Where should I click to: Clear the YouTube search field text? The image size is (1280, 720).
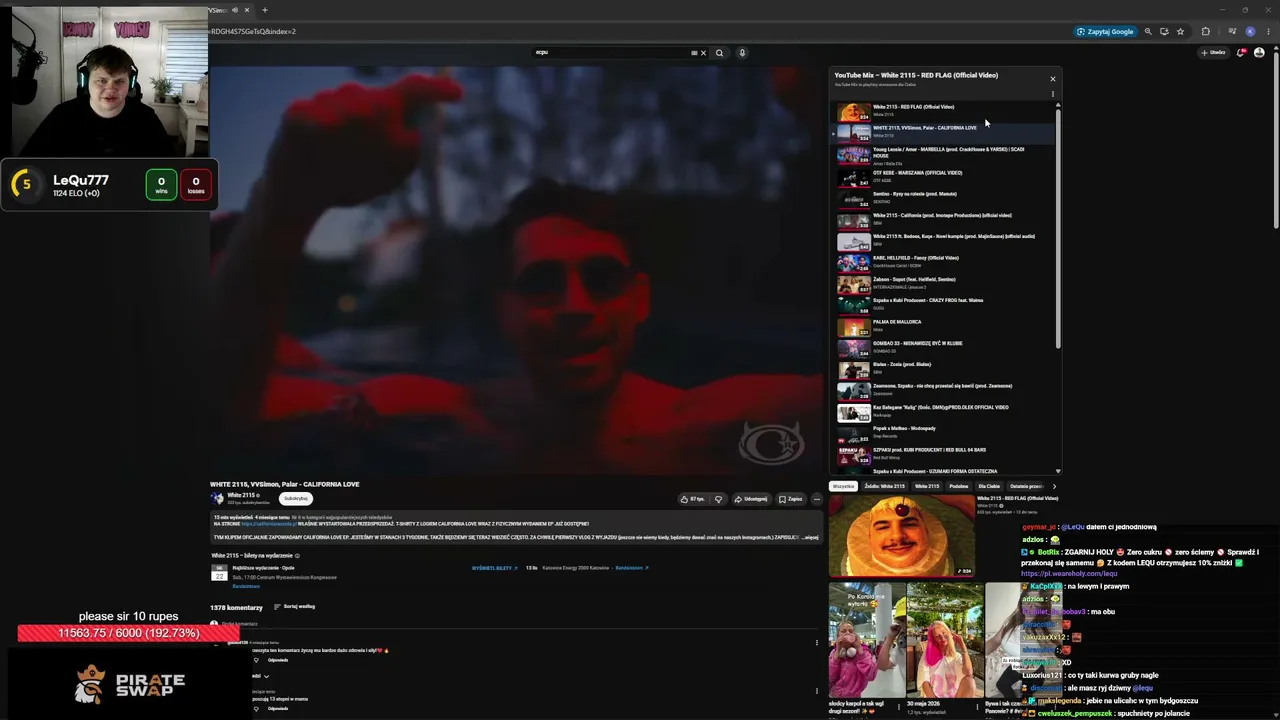[703, 53]
